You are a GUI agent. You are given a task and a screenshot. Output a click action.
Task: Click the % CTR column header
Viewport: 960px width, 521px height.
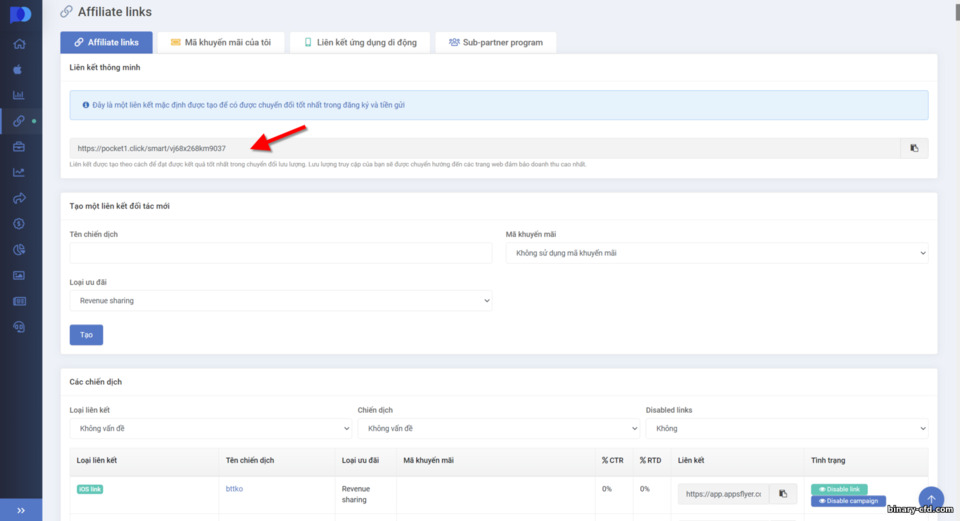coord(612,460)
